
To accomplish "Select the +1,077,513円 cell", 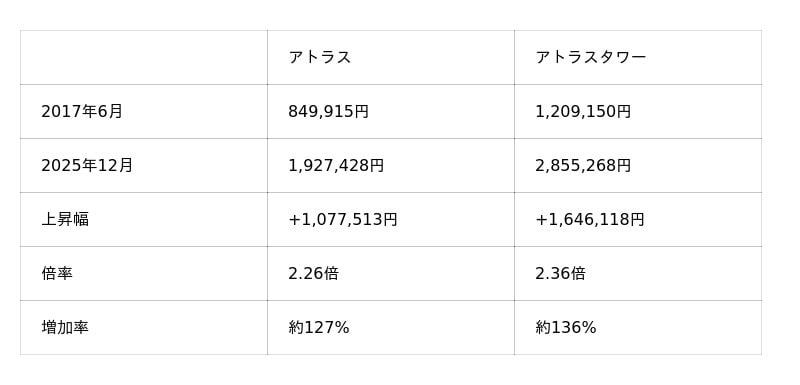I will point(343,219).
